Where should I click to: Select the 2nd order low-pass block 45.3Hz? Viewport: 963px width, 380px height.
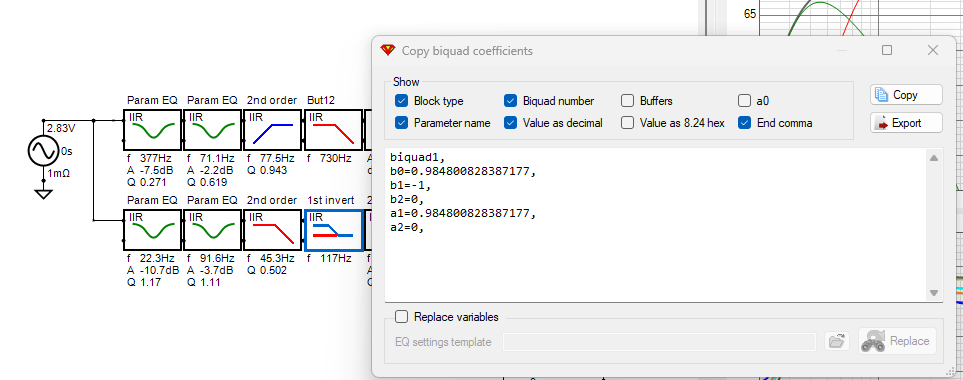[273, 230]
